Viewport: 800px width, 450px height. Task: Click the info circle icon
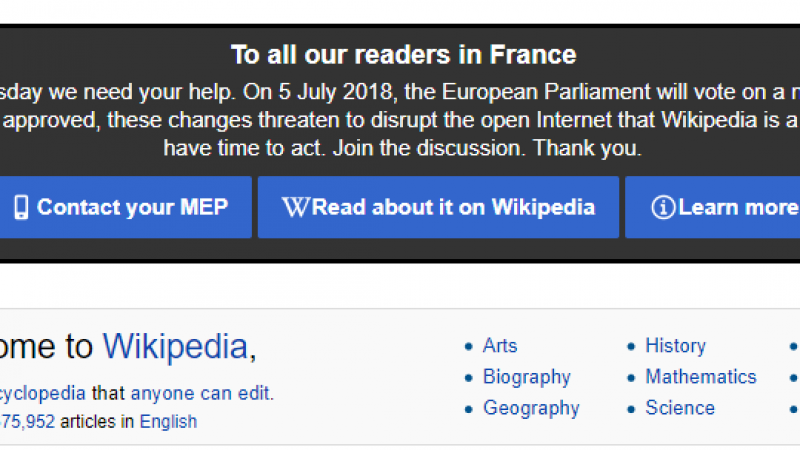[662, 207]
